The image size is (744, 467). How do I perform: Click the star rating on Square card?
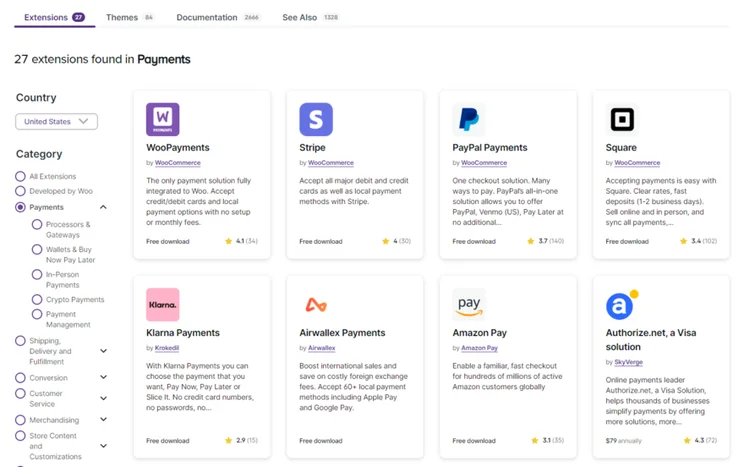[x=698, y=241]
